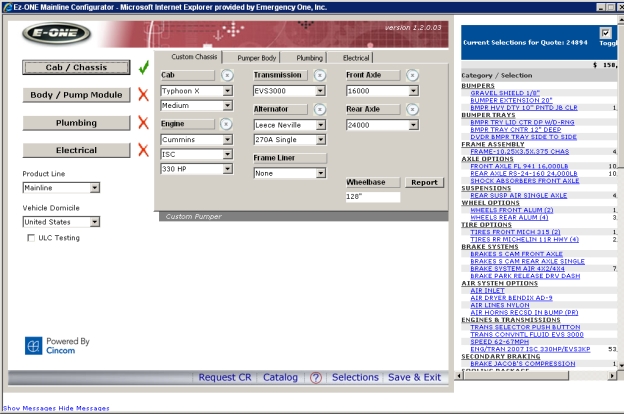Screen dimensions: 624x414
Task: Clear the Rear Axle selection with its round X icon
Action: pyautogui.click(x=412, y=109)
